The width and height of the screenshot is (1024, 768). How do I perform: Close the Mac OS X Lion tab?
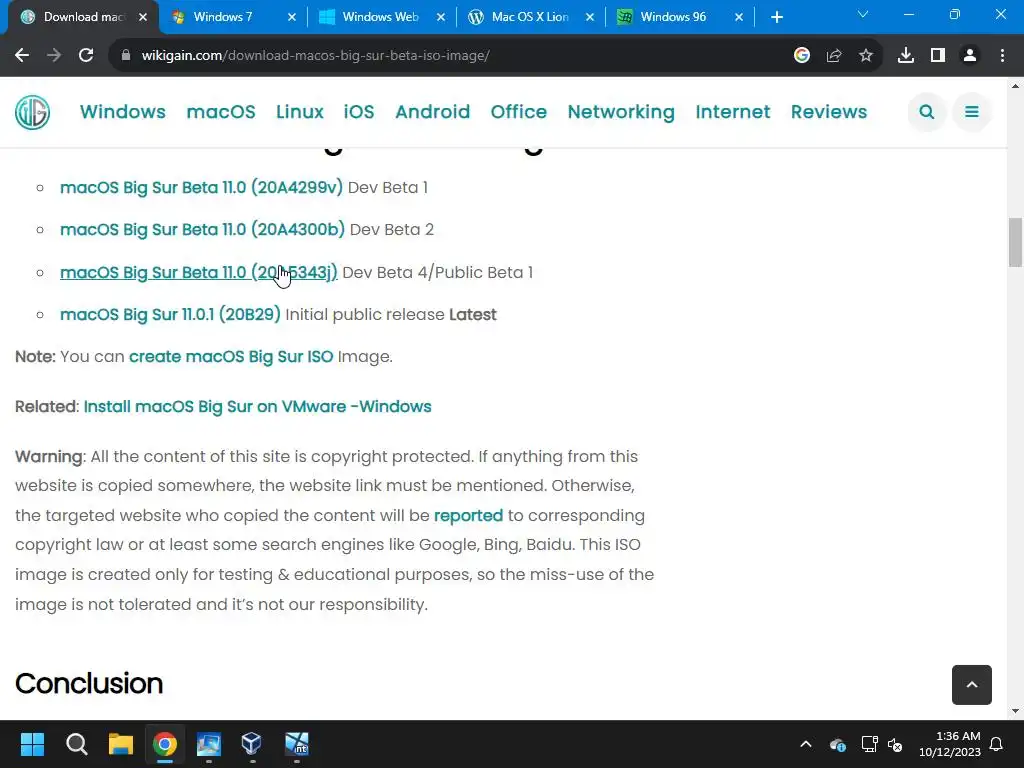tap(590, 17)
